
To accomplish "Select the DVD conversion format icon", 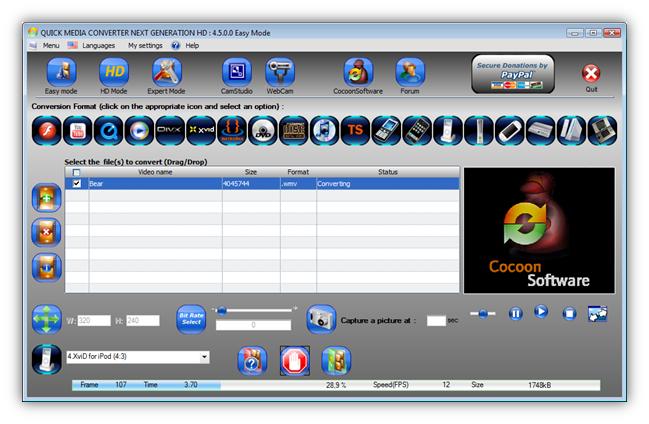I will point(262,130).
